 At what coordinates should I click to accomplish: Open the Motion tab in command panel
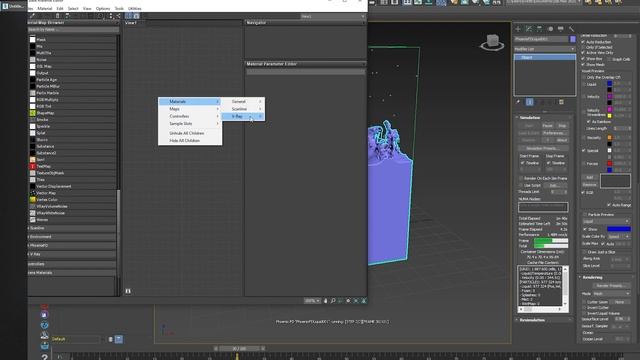(550, 29)
